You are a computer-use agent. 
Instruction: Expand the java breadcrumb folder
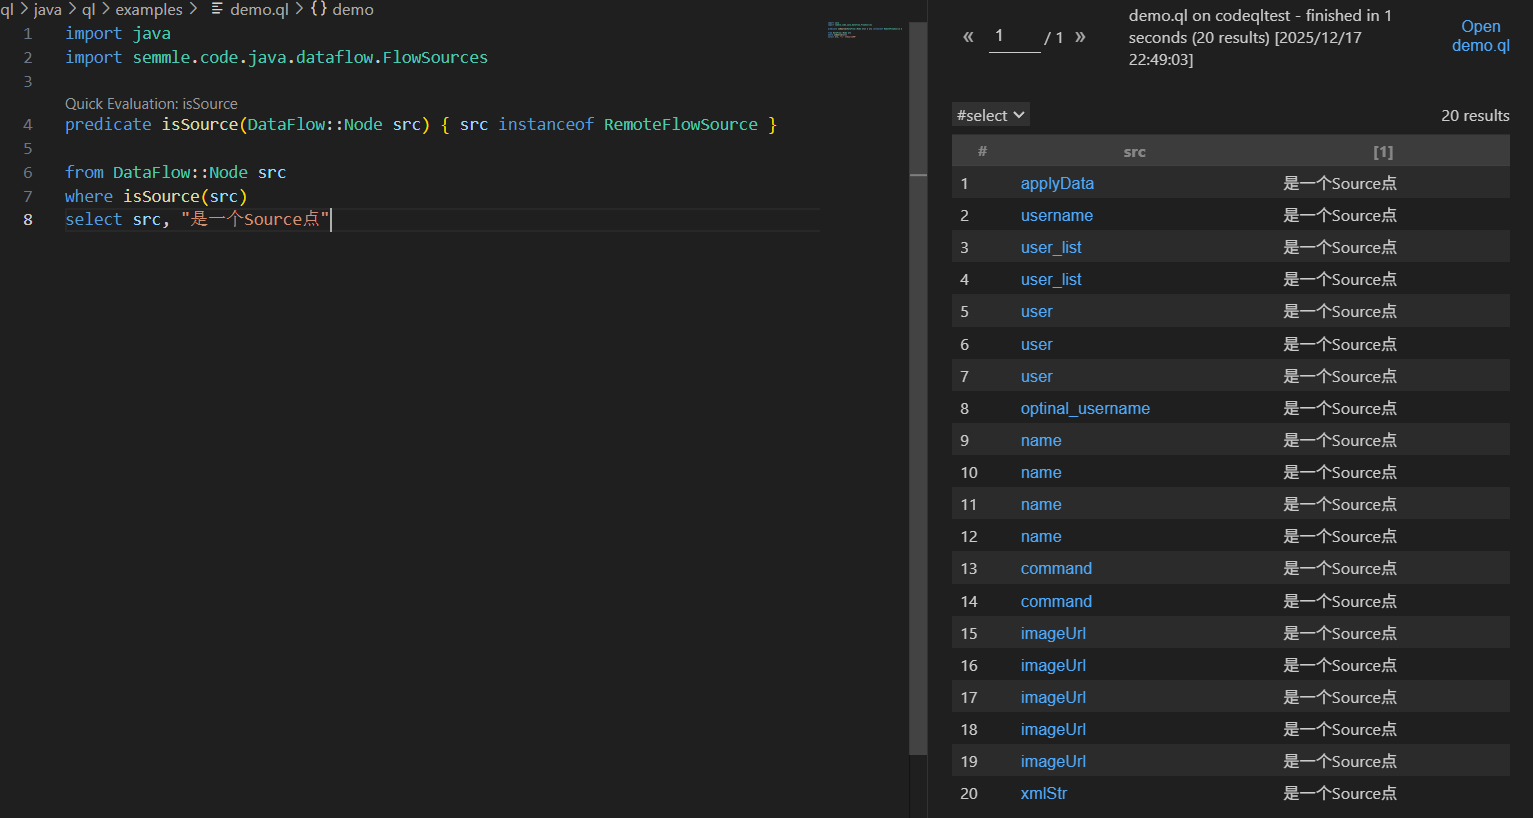(x=47, y=9)
